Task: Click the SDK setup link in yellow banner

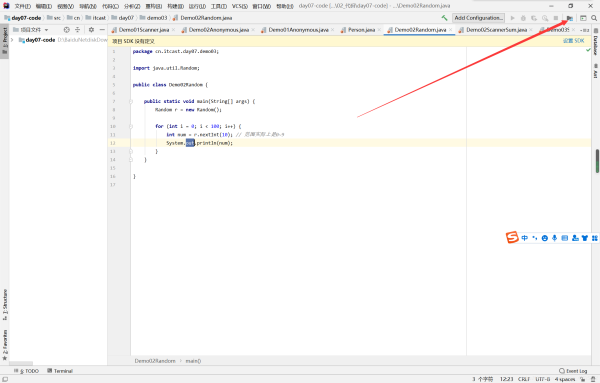Action: pyautogui.click(x=574, y=41)
